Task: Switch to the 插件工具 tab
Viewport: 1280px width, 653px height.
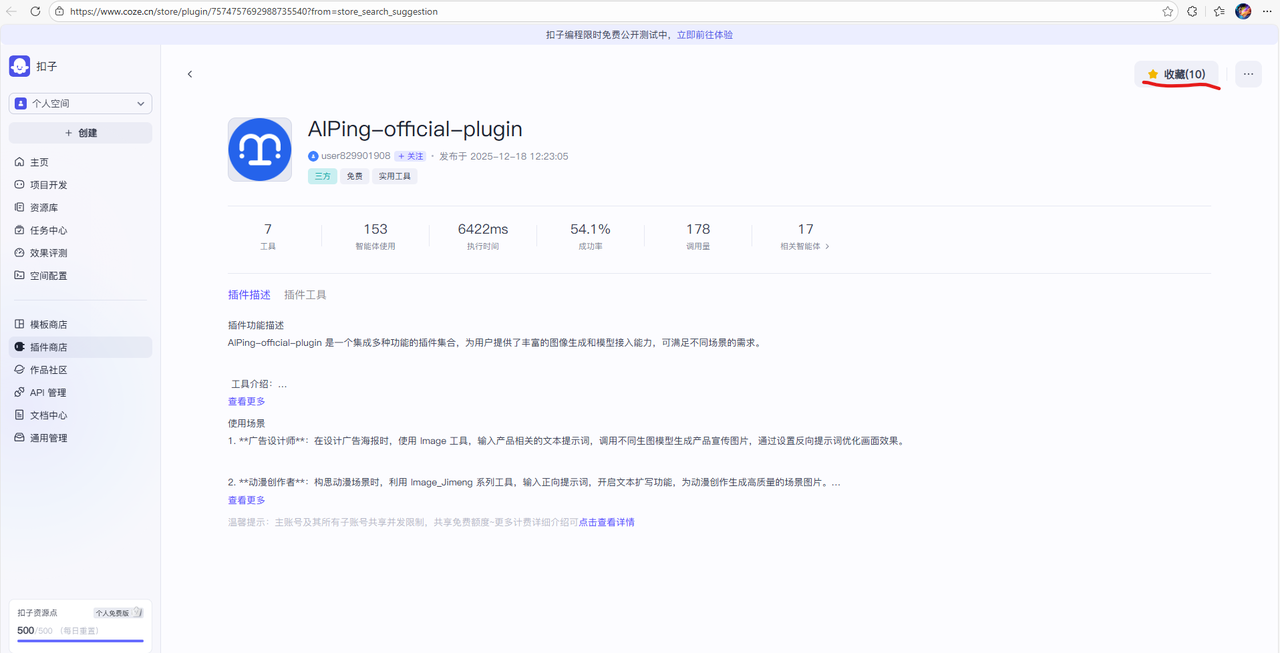Action: click(305, 295)
